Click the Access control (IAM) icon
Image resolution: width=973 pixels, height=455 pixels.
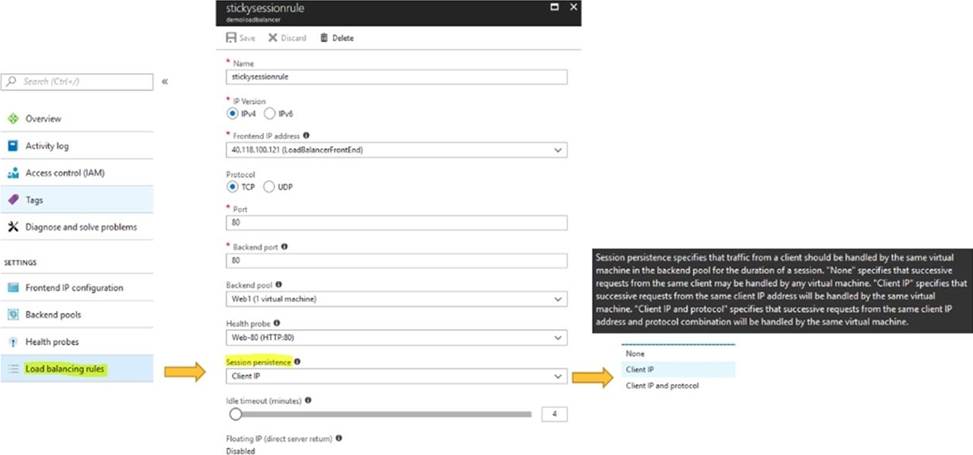[13, 173]
